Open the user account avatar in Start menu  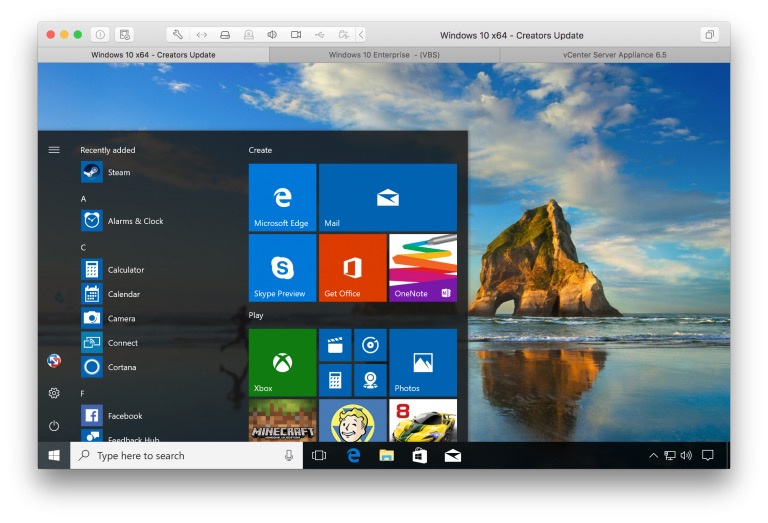point(54,361)
